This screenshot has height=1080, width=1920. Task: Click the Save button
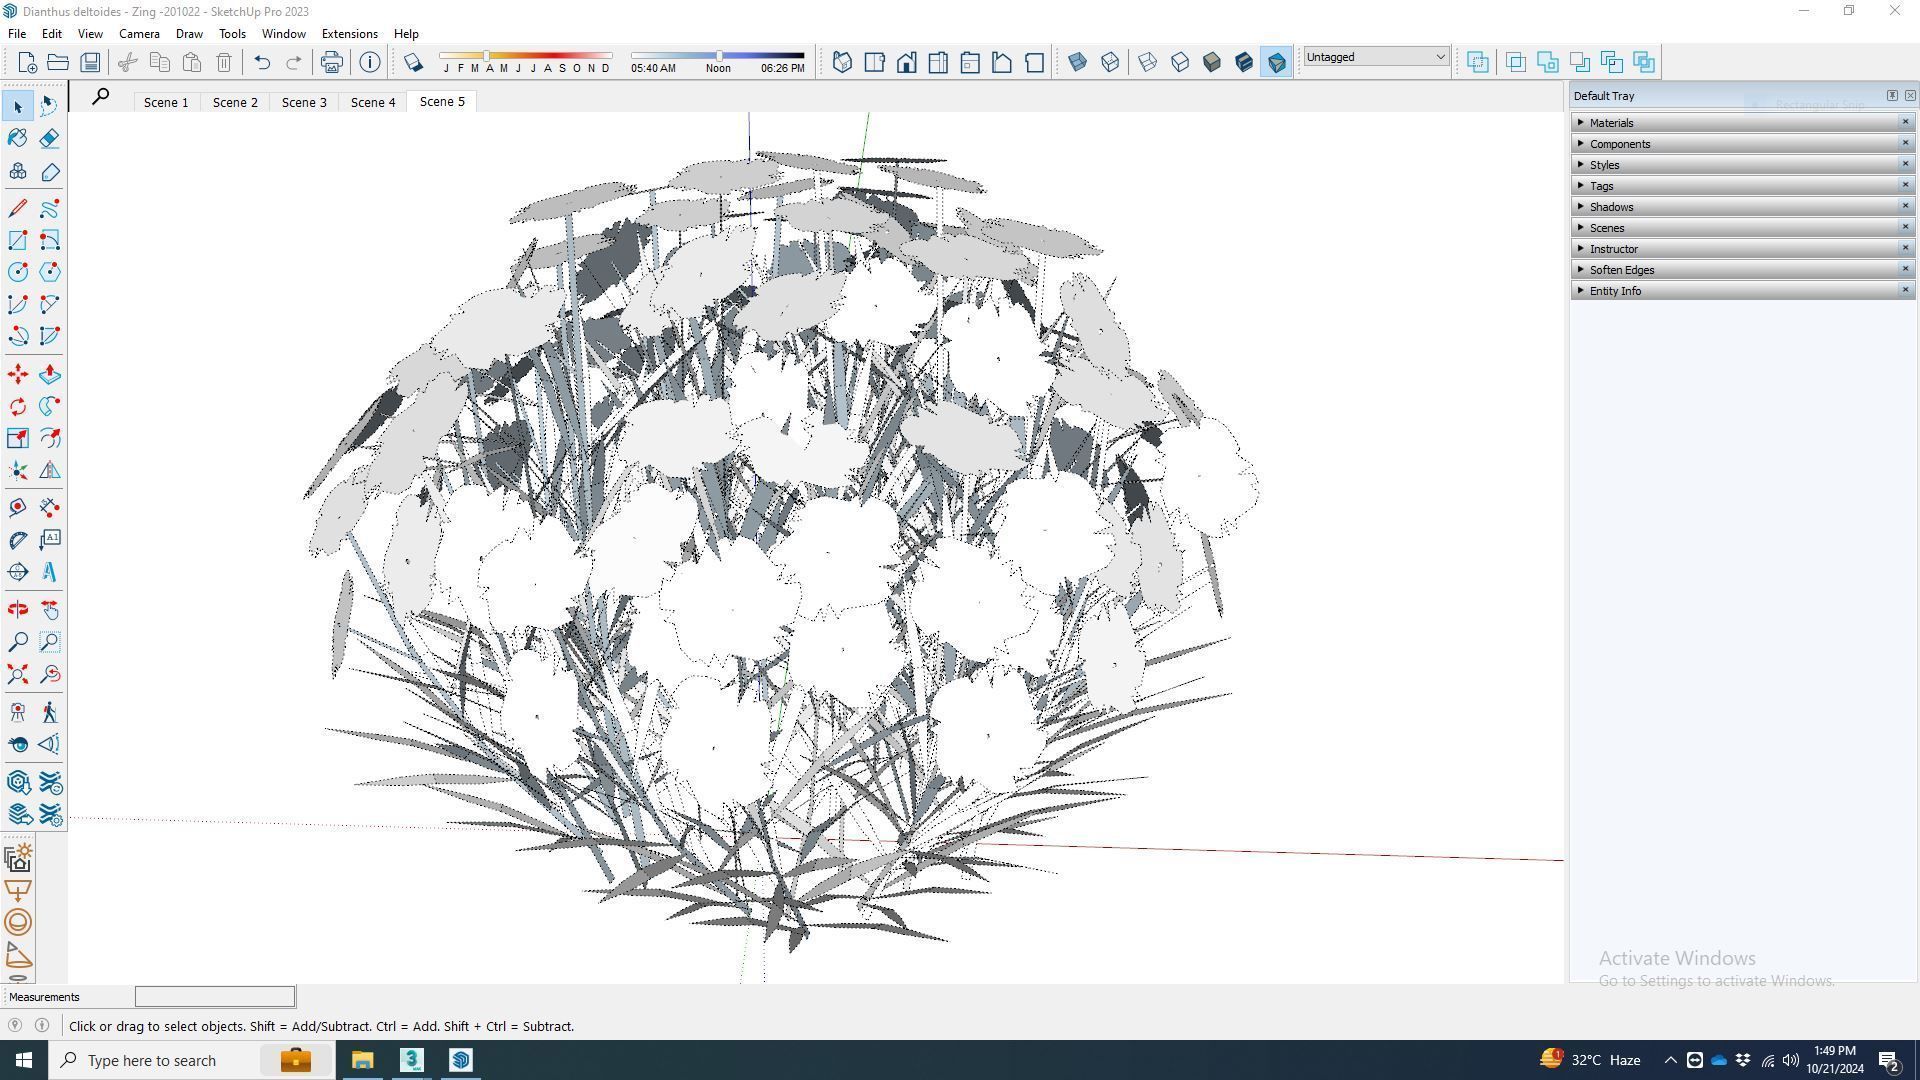tap(90, 62)
